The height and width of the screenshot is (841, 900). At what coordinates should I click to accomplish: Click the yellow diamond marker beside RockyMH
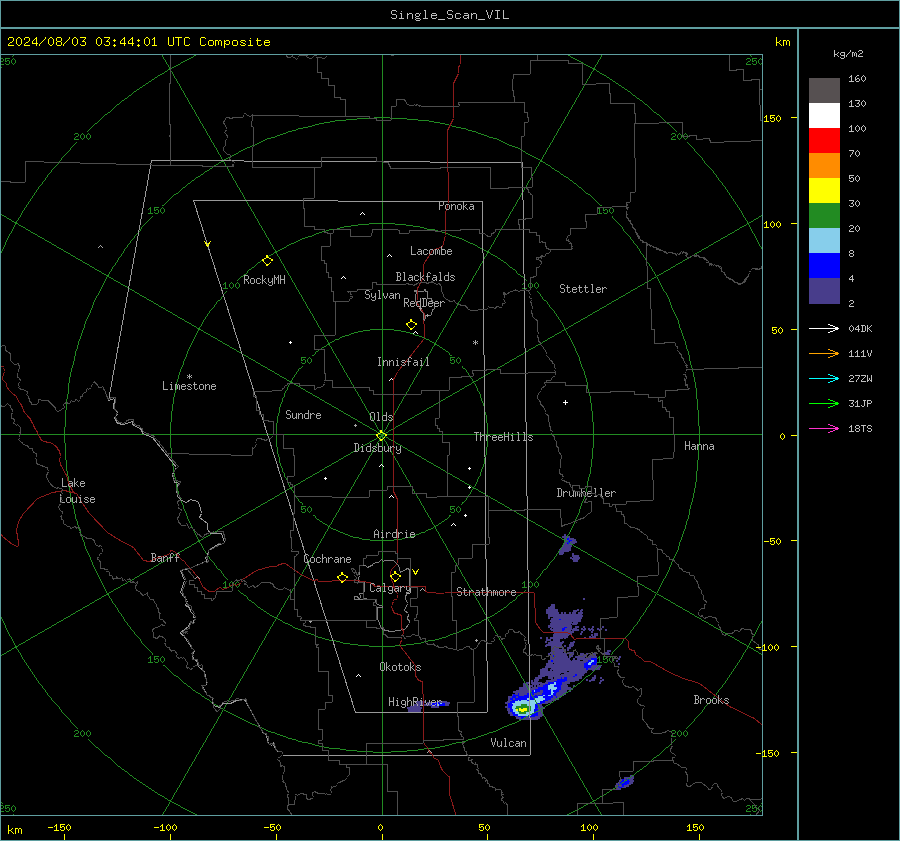coord(267,261)
